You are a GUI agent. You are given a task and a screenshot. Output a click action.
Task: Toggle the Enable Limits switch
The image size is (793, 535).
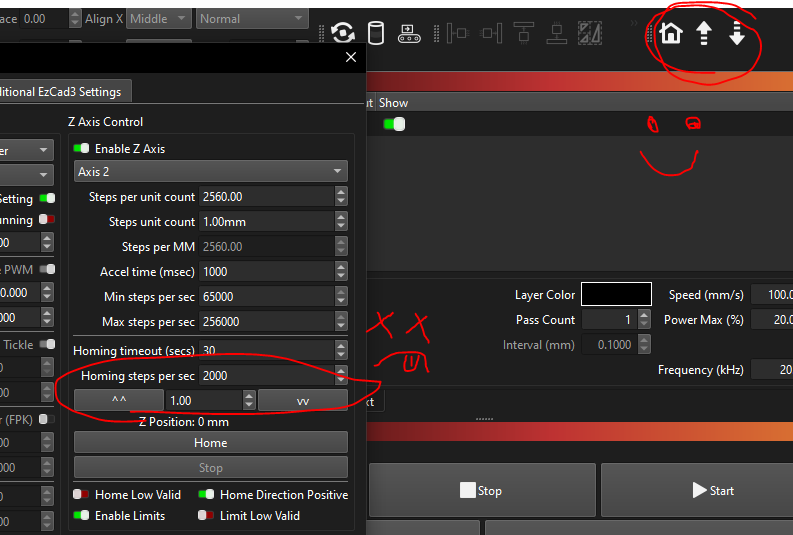[x=81, y=515]
